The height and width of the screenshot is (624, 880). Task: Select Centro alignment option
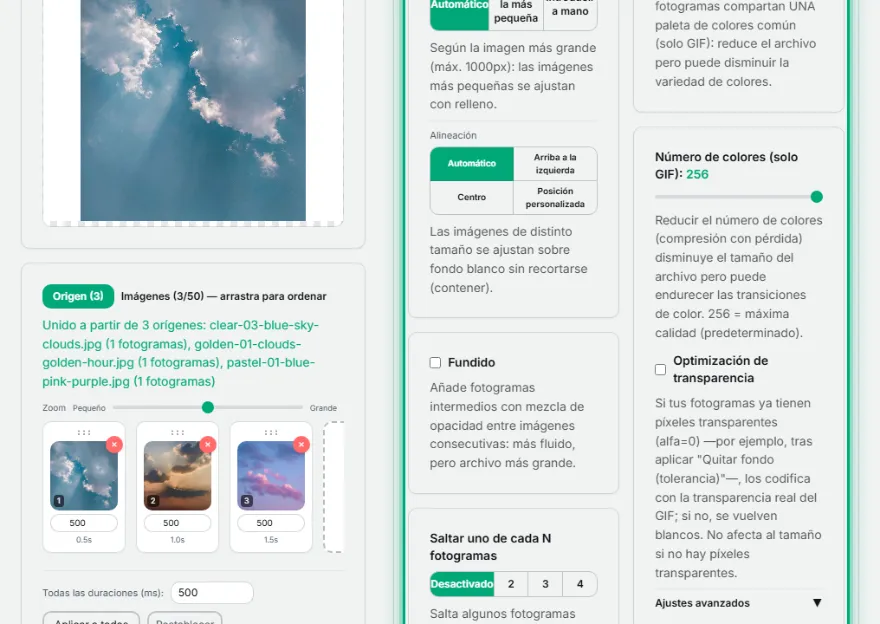click(472, 198)
